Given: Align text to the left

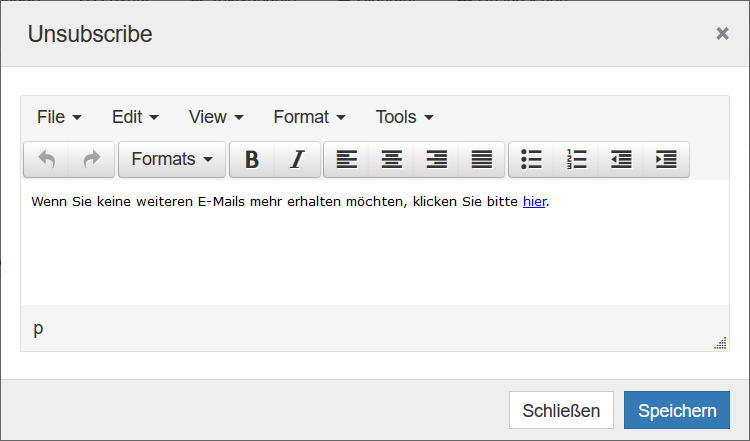Looking at the screenshot, I should coord(347,159).
